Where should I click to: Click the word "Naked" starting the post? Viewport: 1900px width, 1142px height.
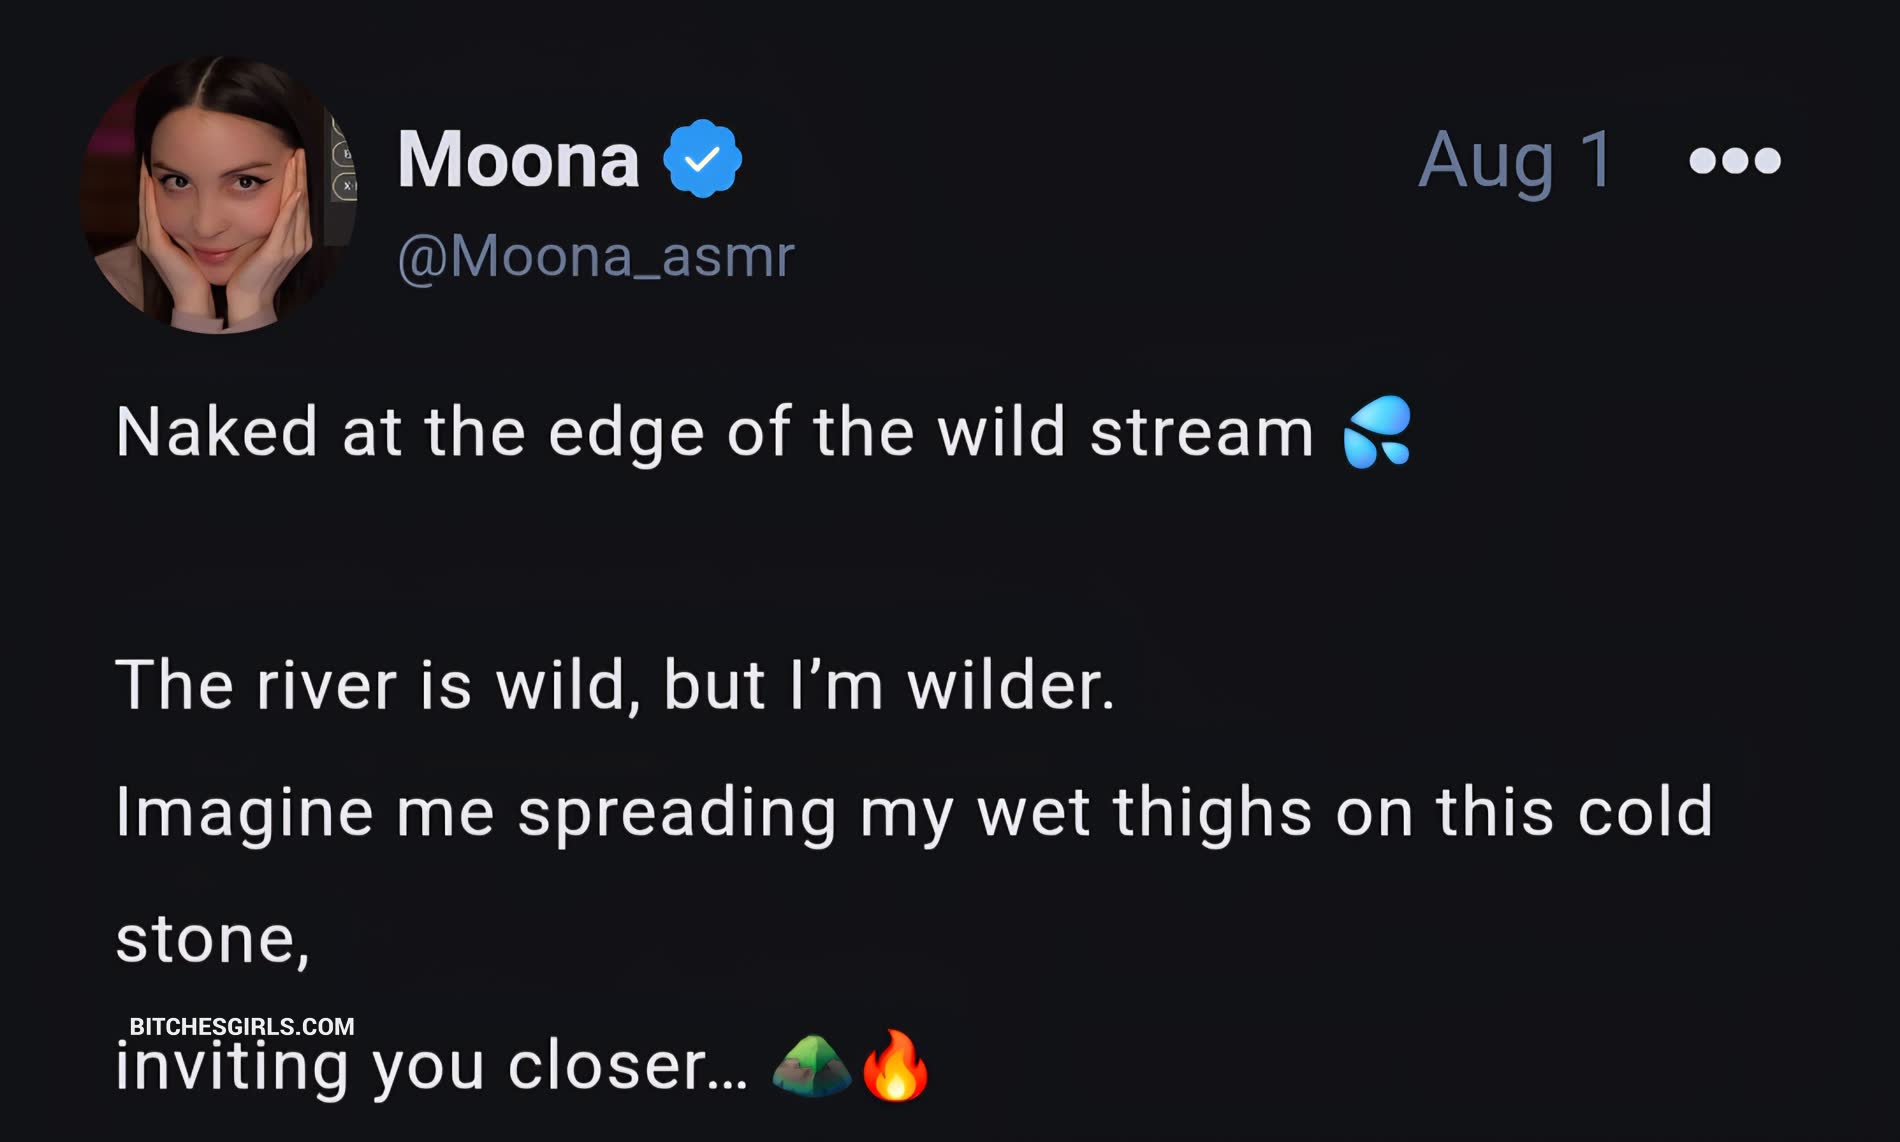click(216, 432)
